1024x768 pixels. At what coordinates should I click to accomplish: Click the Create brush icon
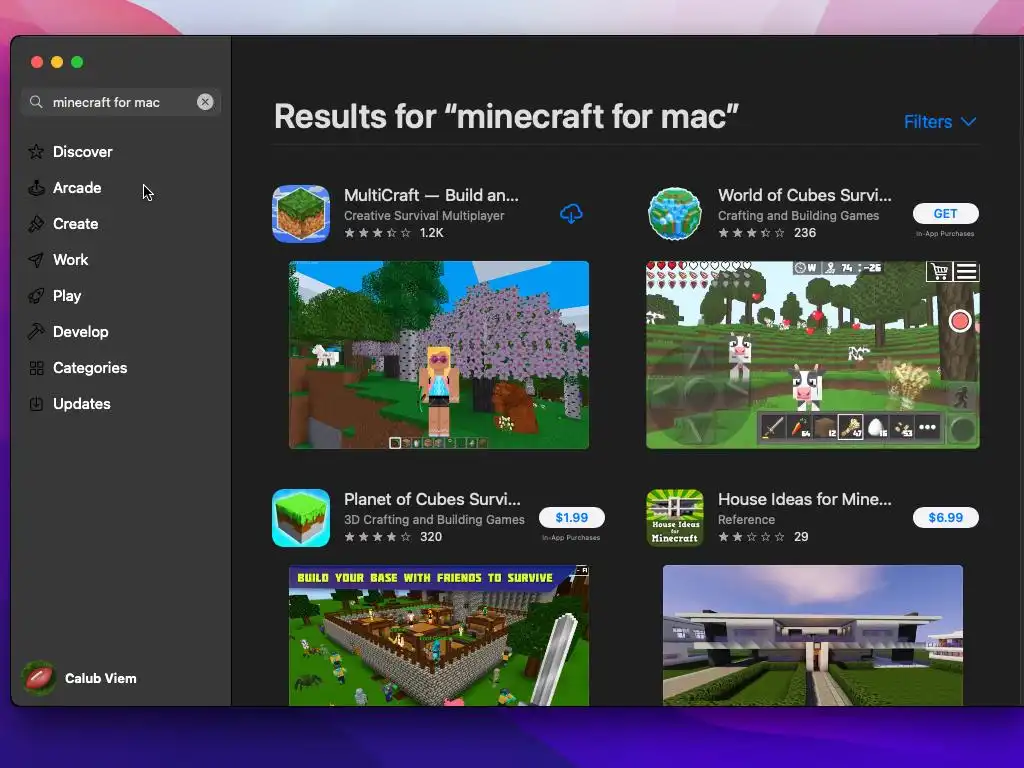[x=36, y=224]
